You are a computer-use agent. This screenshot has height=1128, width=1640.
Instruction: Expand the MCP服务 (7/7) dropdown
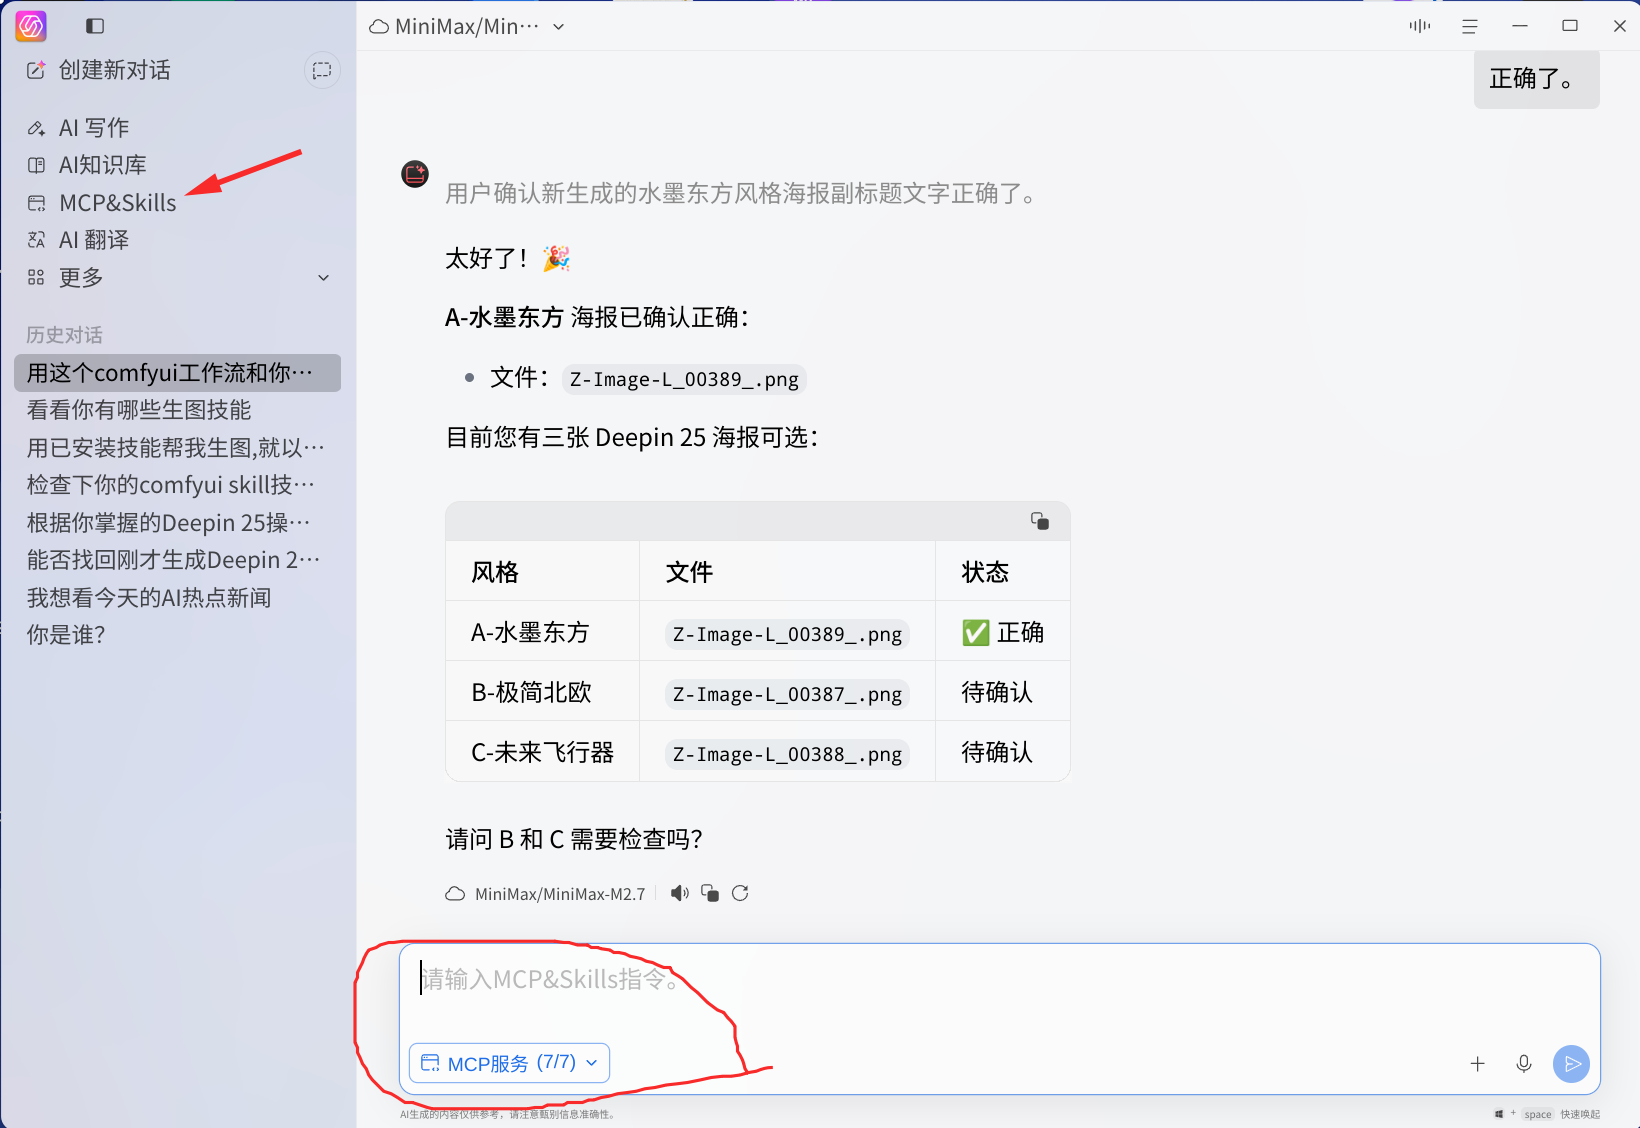pos(509,1063)
